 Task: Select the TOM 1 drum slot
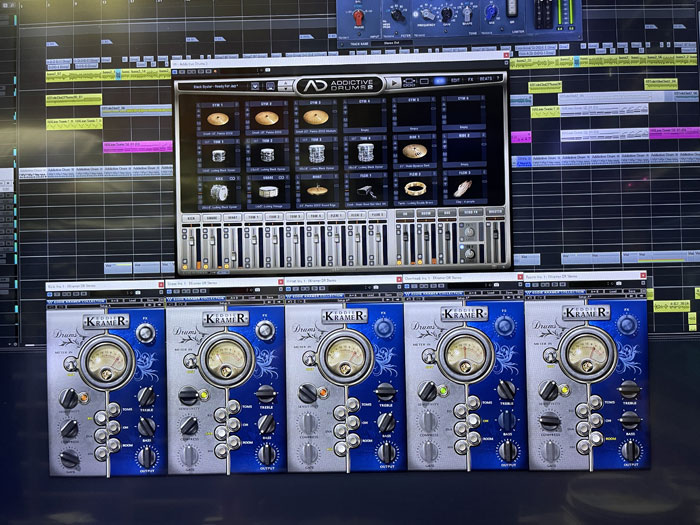pyautogui.click(x=218, y=156)
